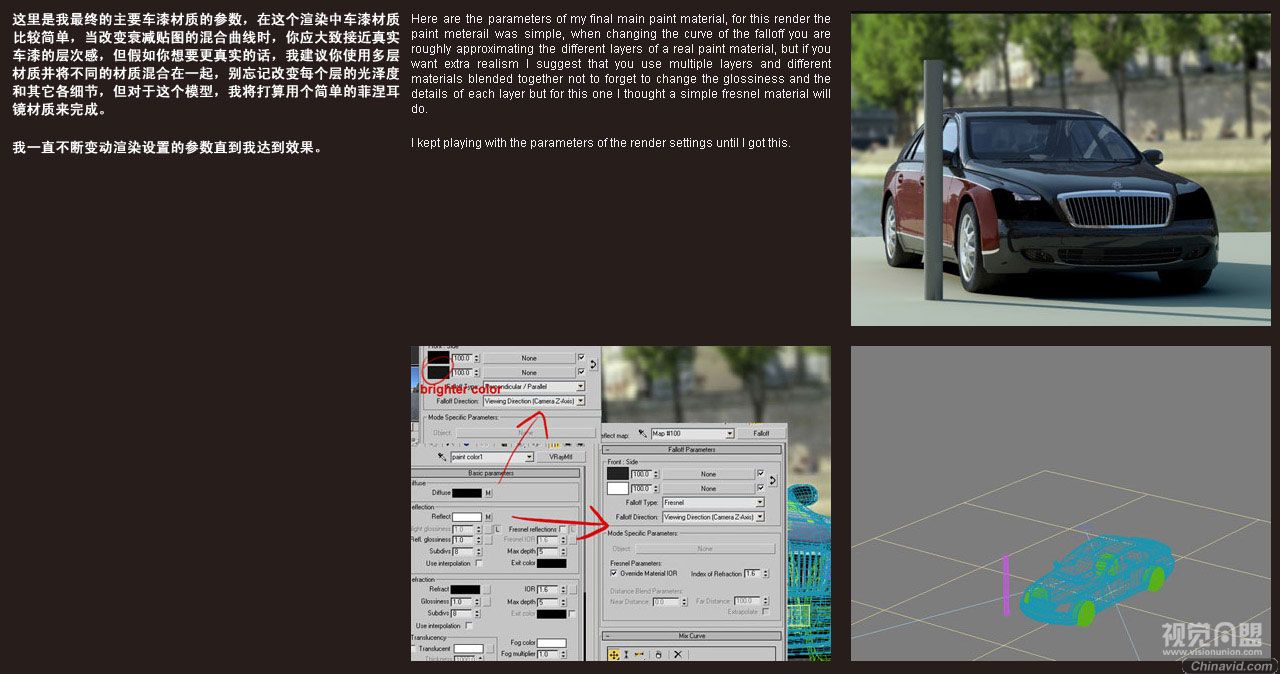1280x674 pixels.
Task: Click the white Fog color swatch
Action: click(x=551, y=642)
